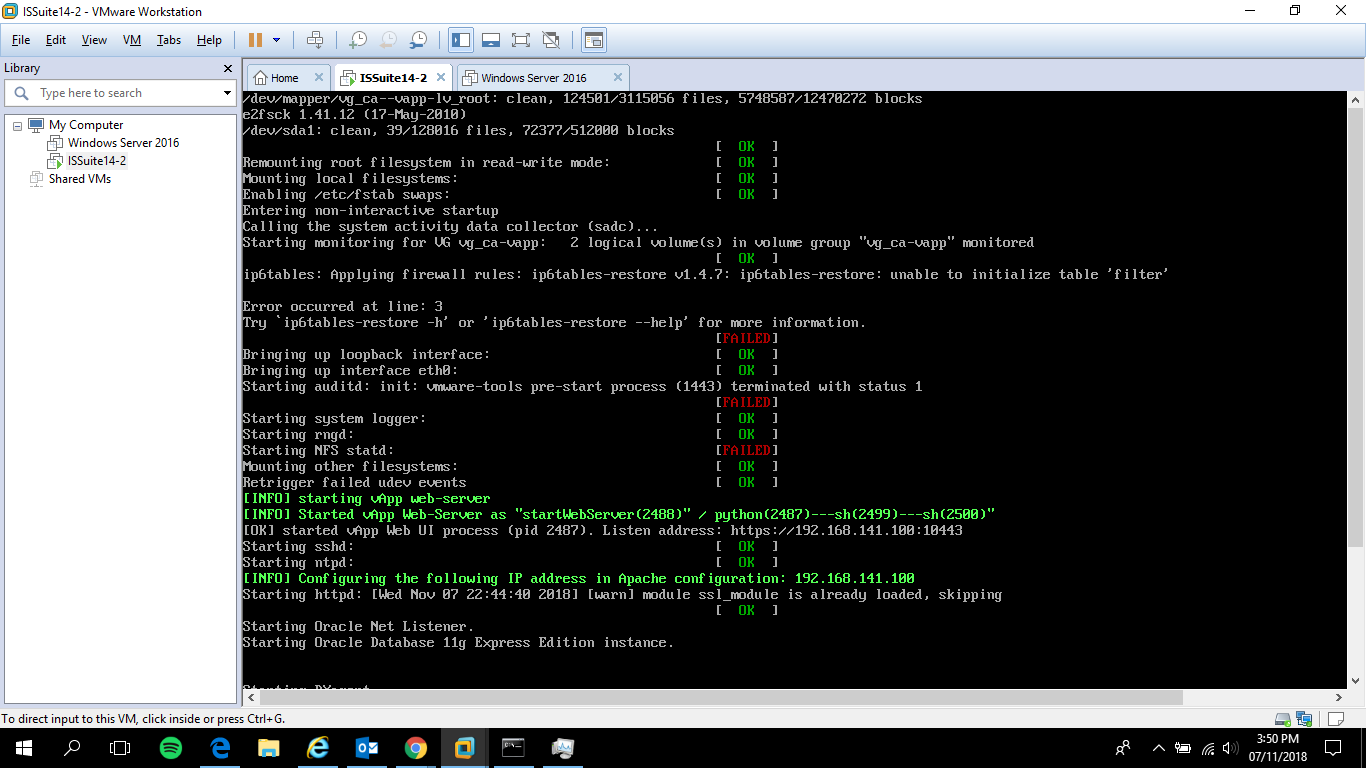Viewport: 1366px width, 768px height.
Task: Open Microsoft Edge from the taskbar
Action: [220, 748]
